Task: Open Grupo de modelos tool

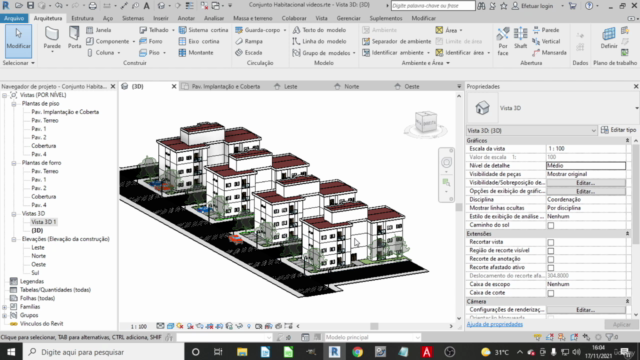Action: coord(321,53)
